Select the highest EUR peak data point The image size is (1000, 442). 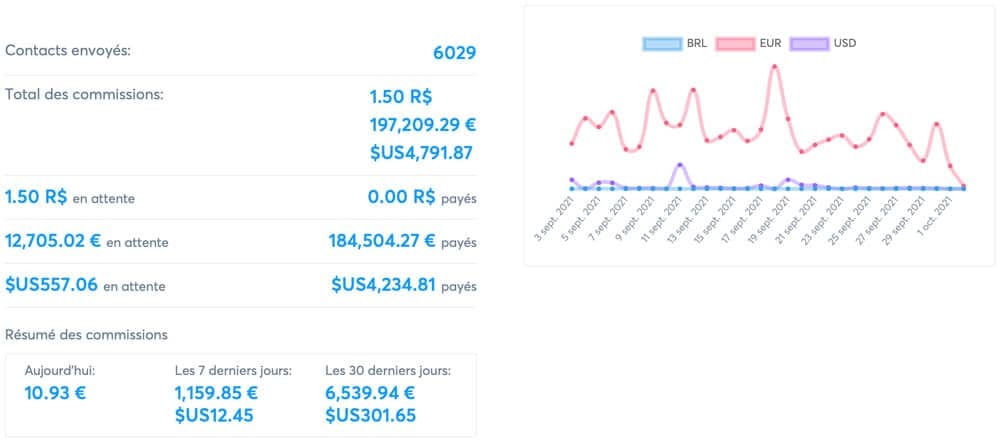[x=774, y=66]
